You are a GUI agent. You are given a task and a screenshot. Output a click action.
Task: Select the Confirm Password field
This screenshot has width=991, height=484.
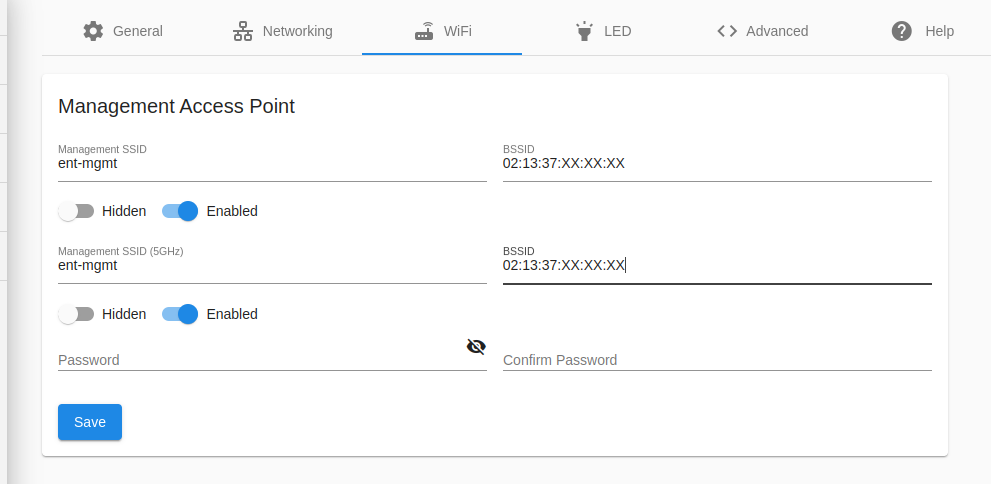(x=717, y=360)
